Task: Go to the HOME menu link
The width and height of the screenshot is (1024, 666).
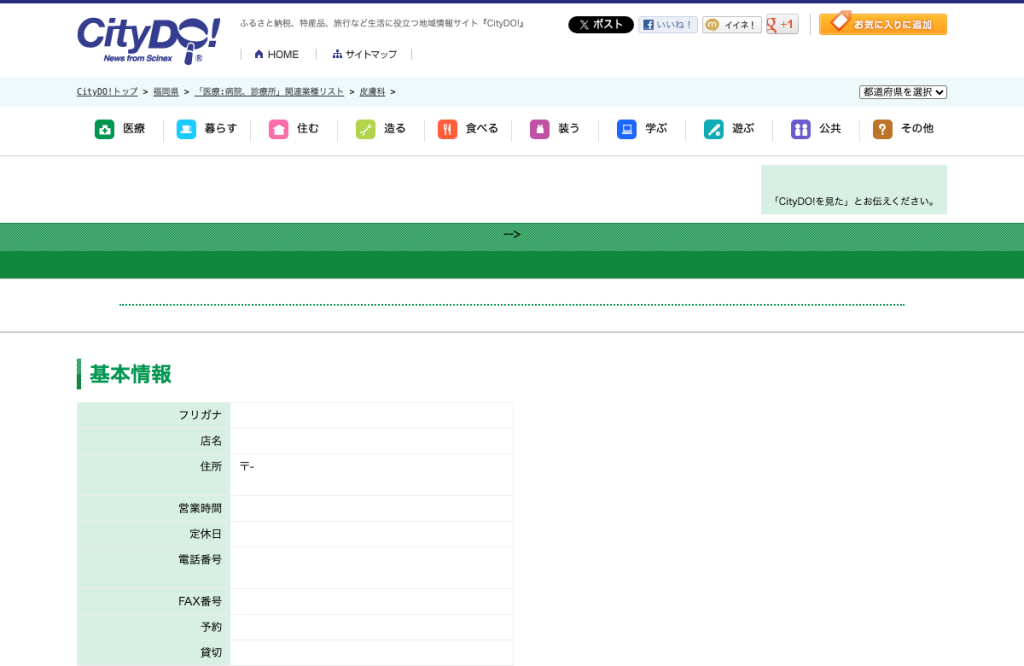Action: coord(283,54)
